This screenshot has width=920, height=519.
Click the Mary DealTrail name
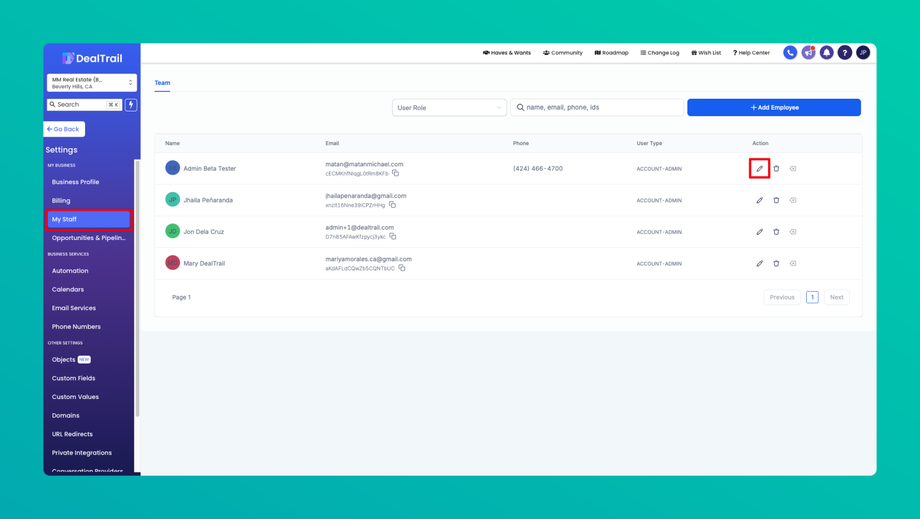point(204,264)
